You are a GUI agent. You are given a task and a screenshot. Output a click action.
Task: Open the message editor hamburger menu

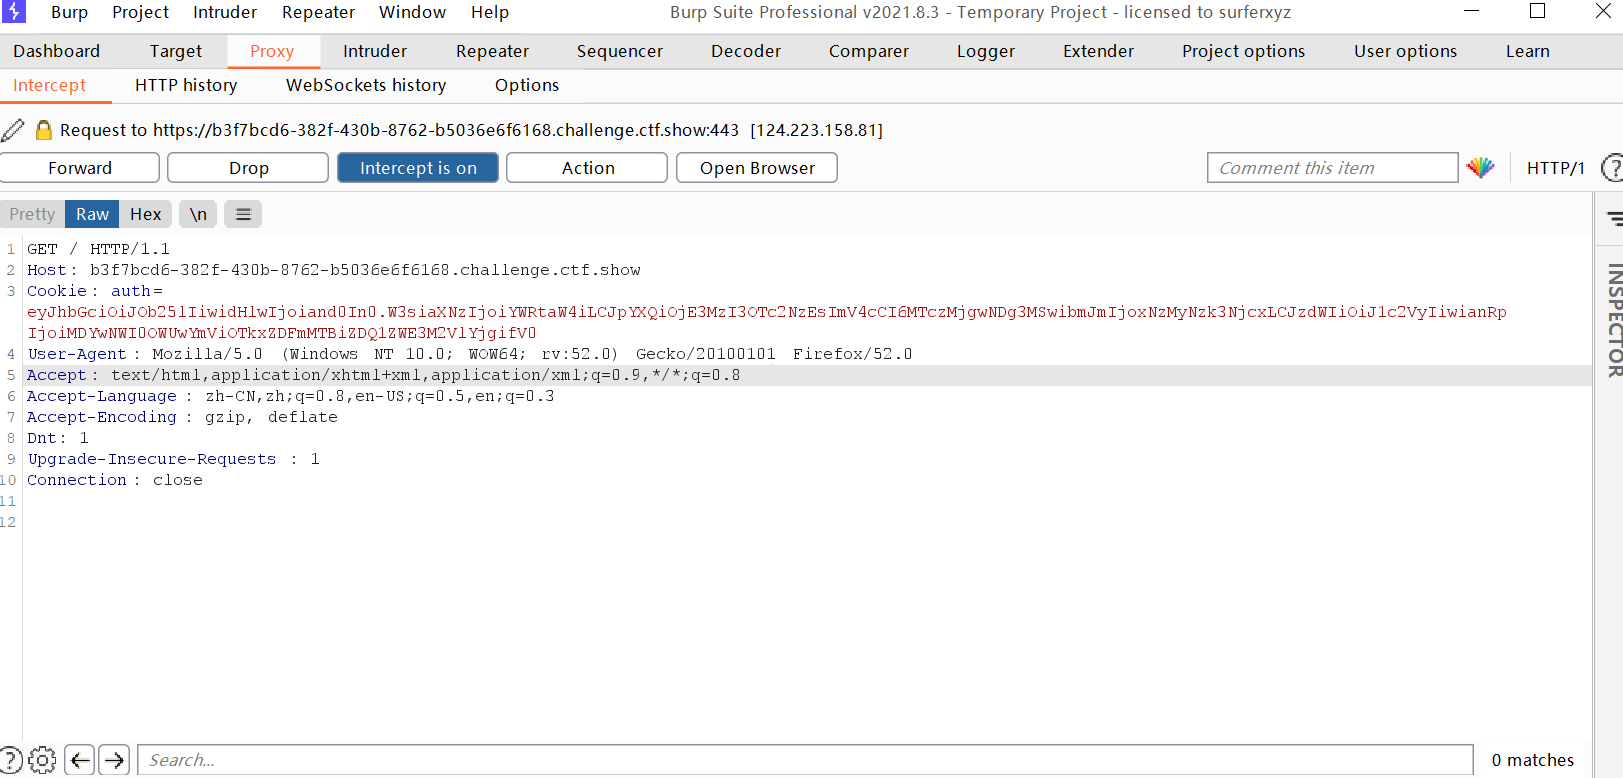243,214
